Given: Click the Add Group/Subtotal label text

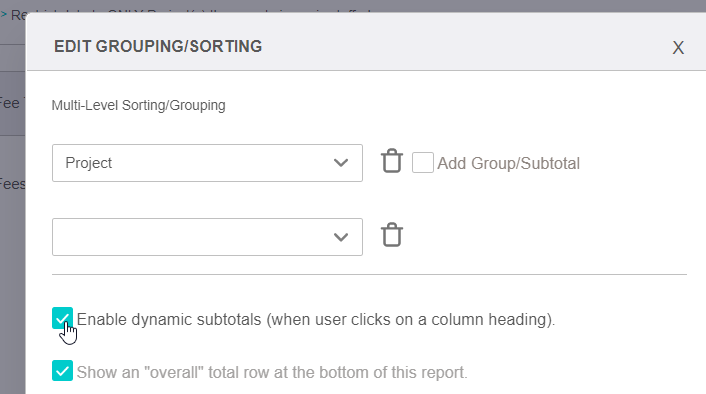Looking at the screenshot, I should pyautogui.click(x=508, y=163).
